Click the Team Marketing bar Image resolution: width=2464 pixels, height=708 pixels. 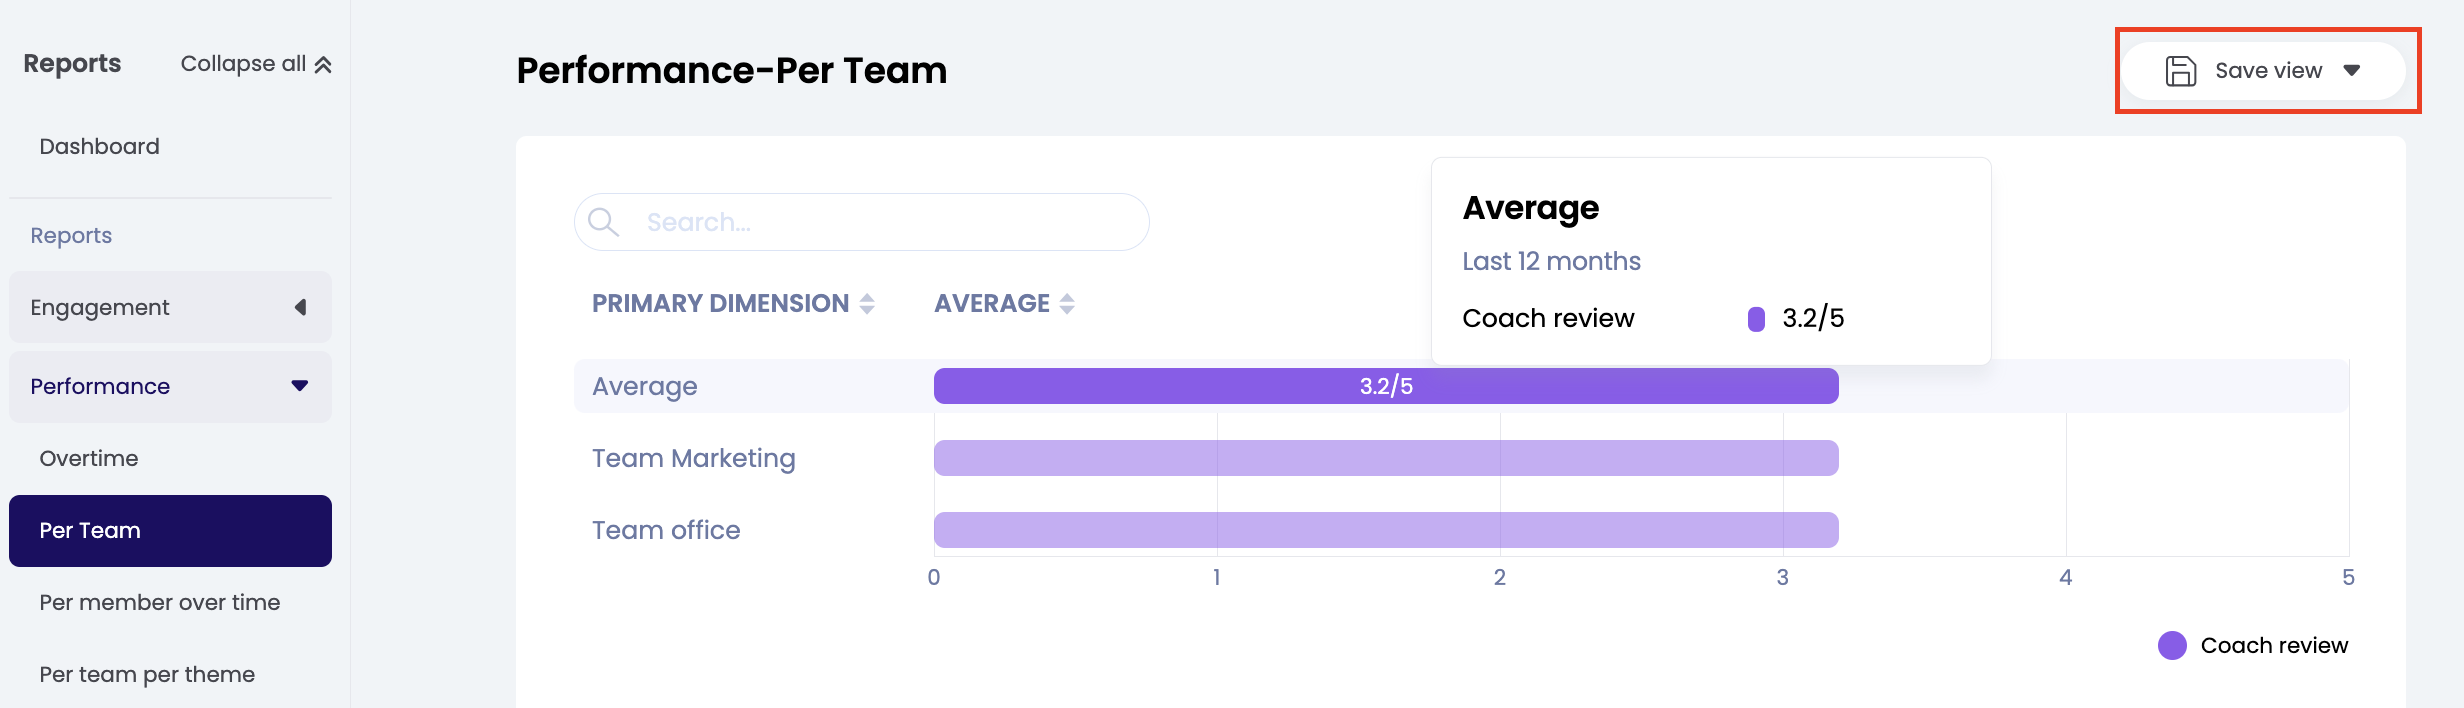click(x=1385, y=458)
